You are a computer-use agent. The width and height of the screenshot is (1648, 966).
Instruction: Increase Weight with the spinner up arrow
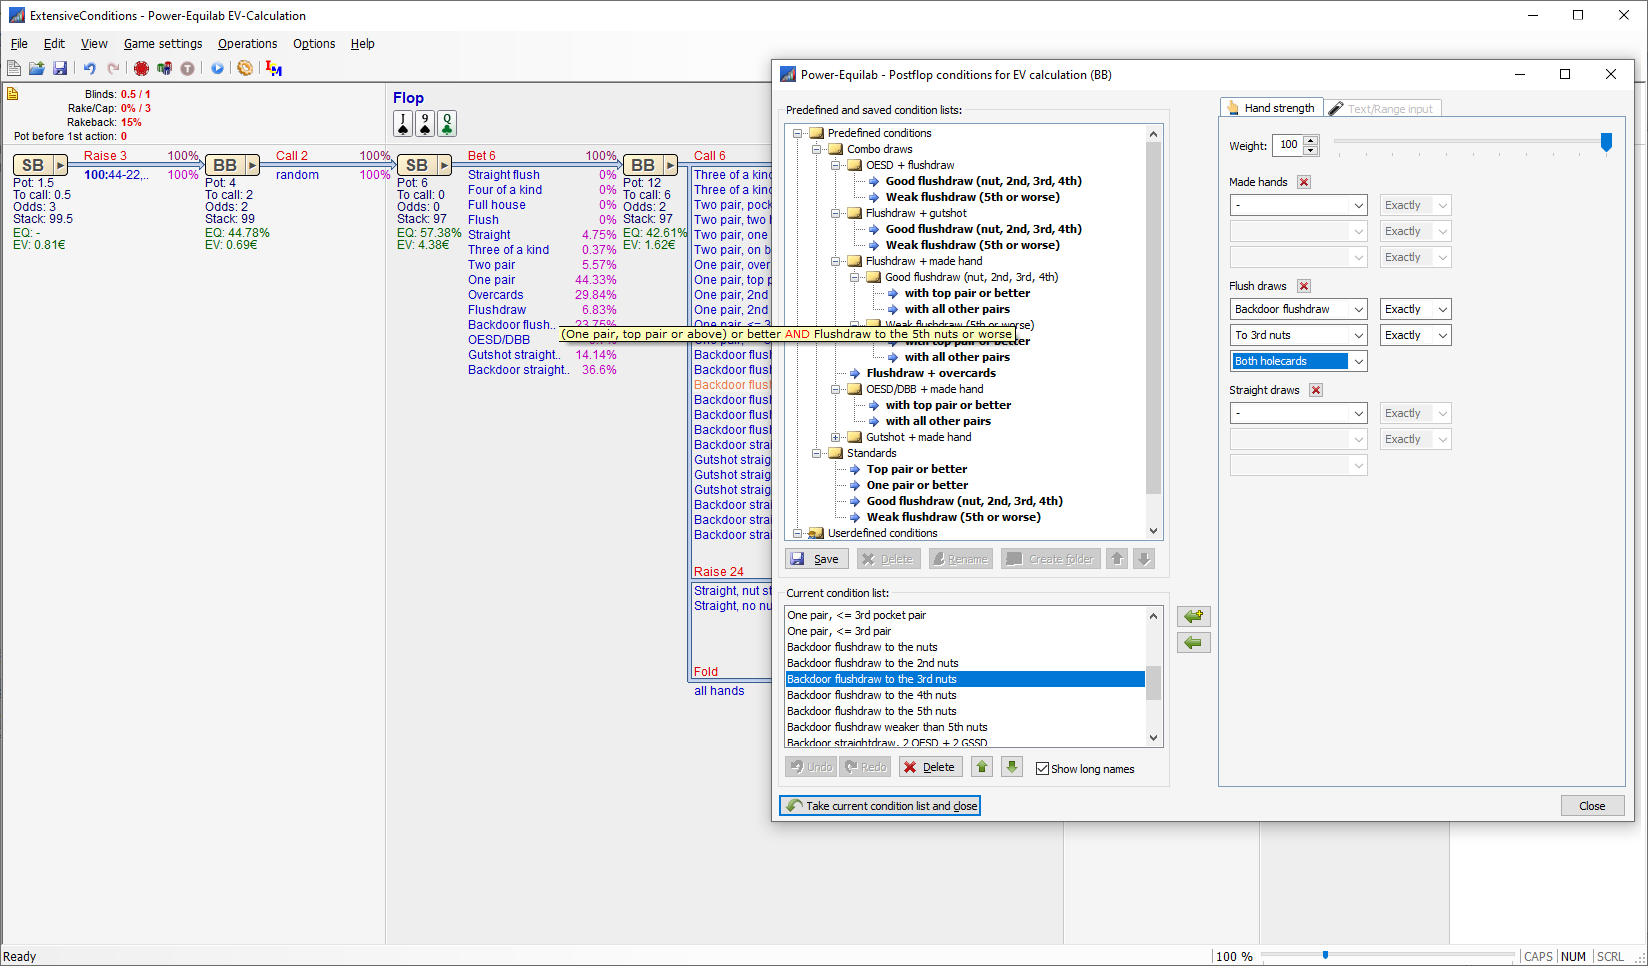tap(1311, 140)
